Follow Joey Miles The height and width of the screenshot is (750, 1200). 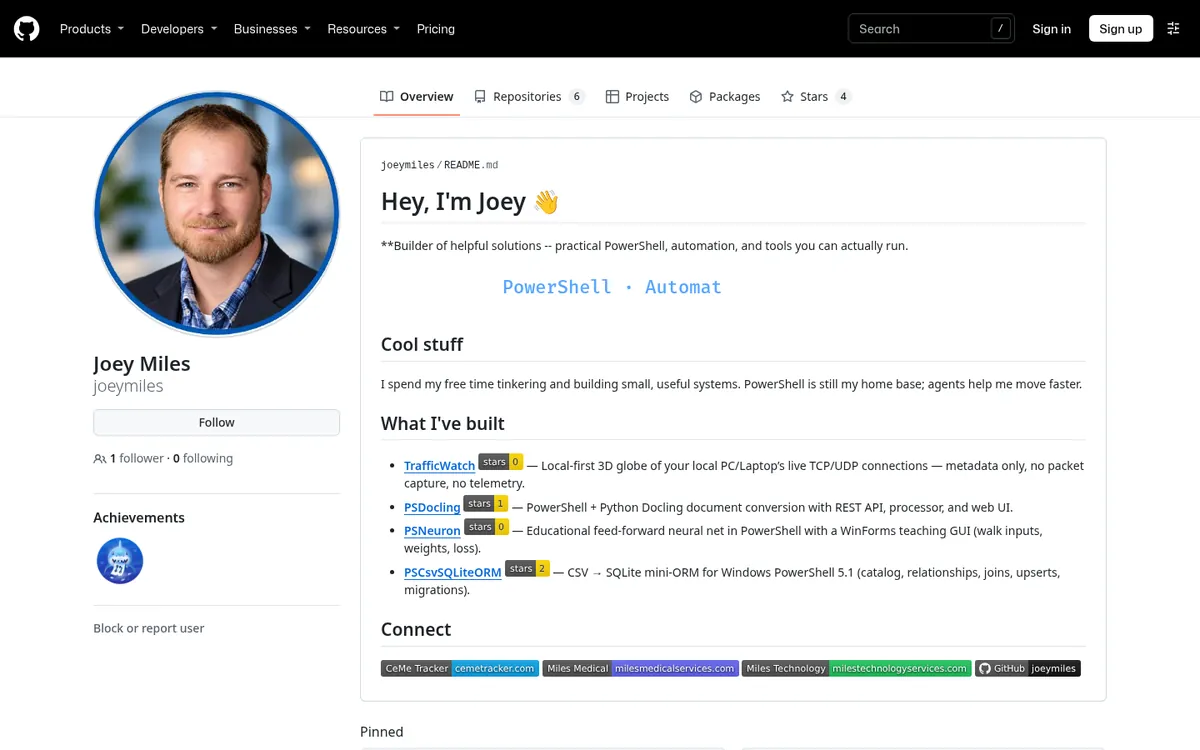217,423
